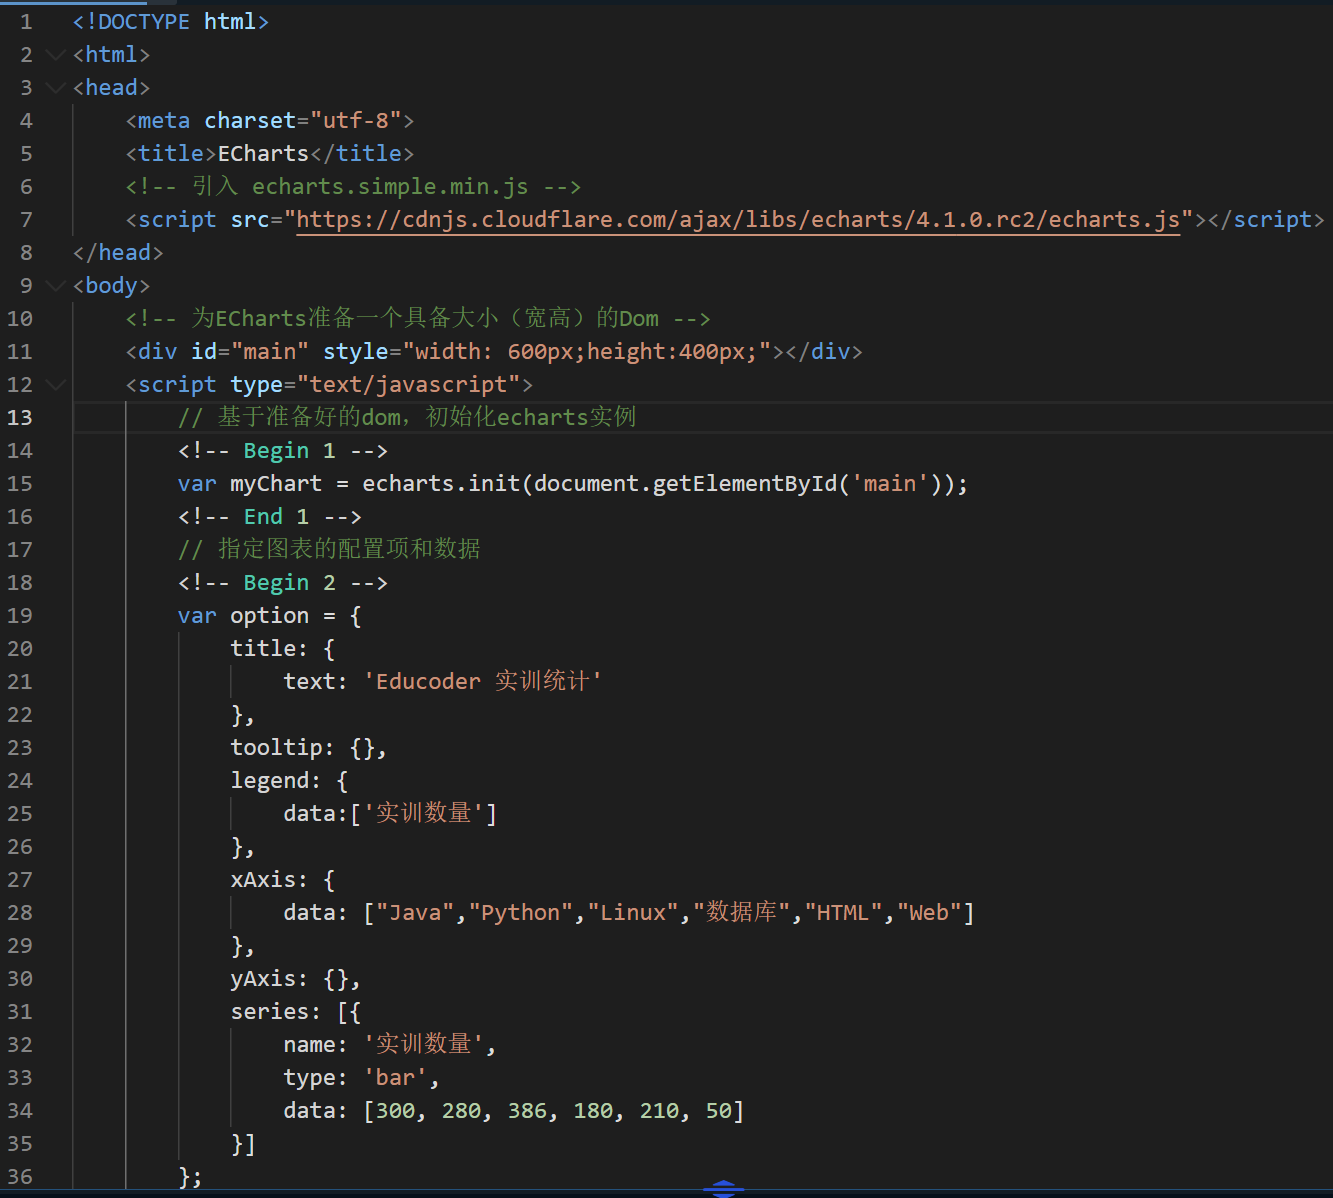Click the value 300 in series data
Screen dimensions: 1333x1198
pyautogui.click(x=395, y=1111)
